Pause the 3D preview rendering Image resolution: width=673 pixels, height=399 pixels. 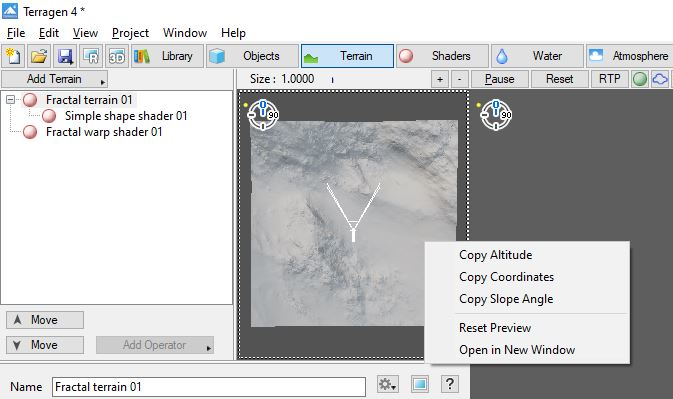click(x=500, y=79)
